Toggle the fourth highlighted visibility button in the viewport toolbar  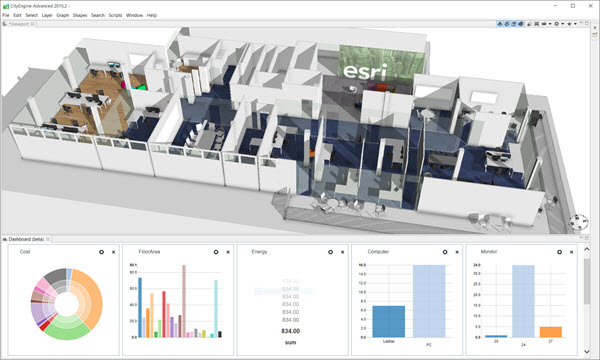(520, 24)
